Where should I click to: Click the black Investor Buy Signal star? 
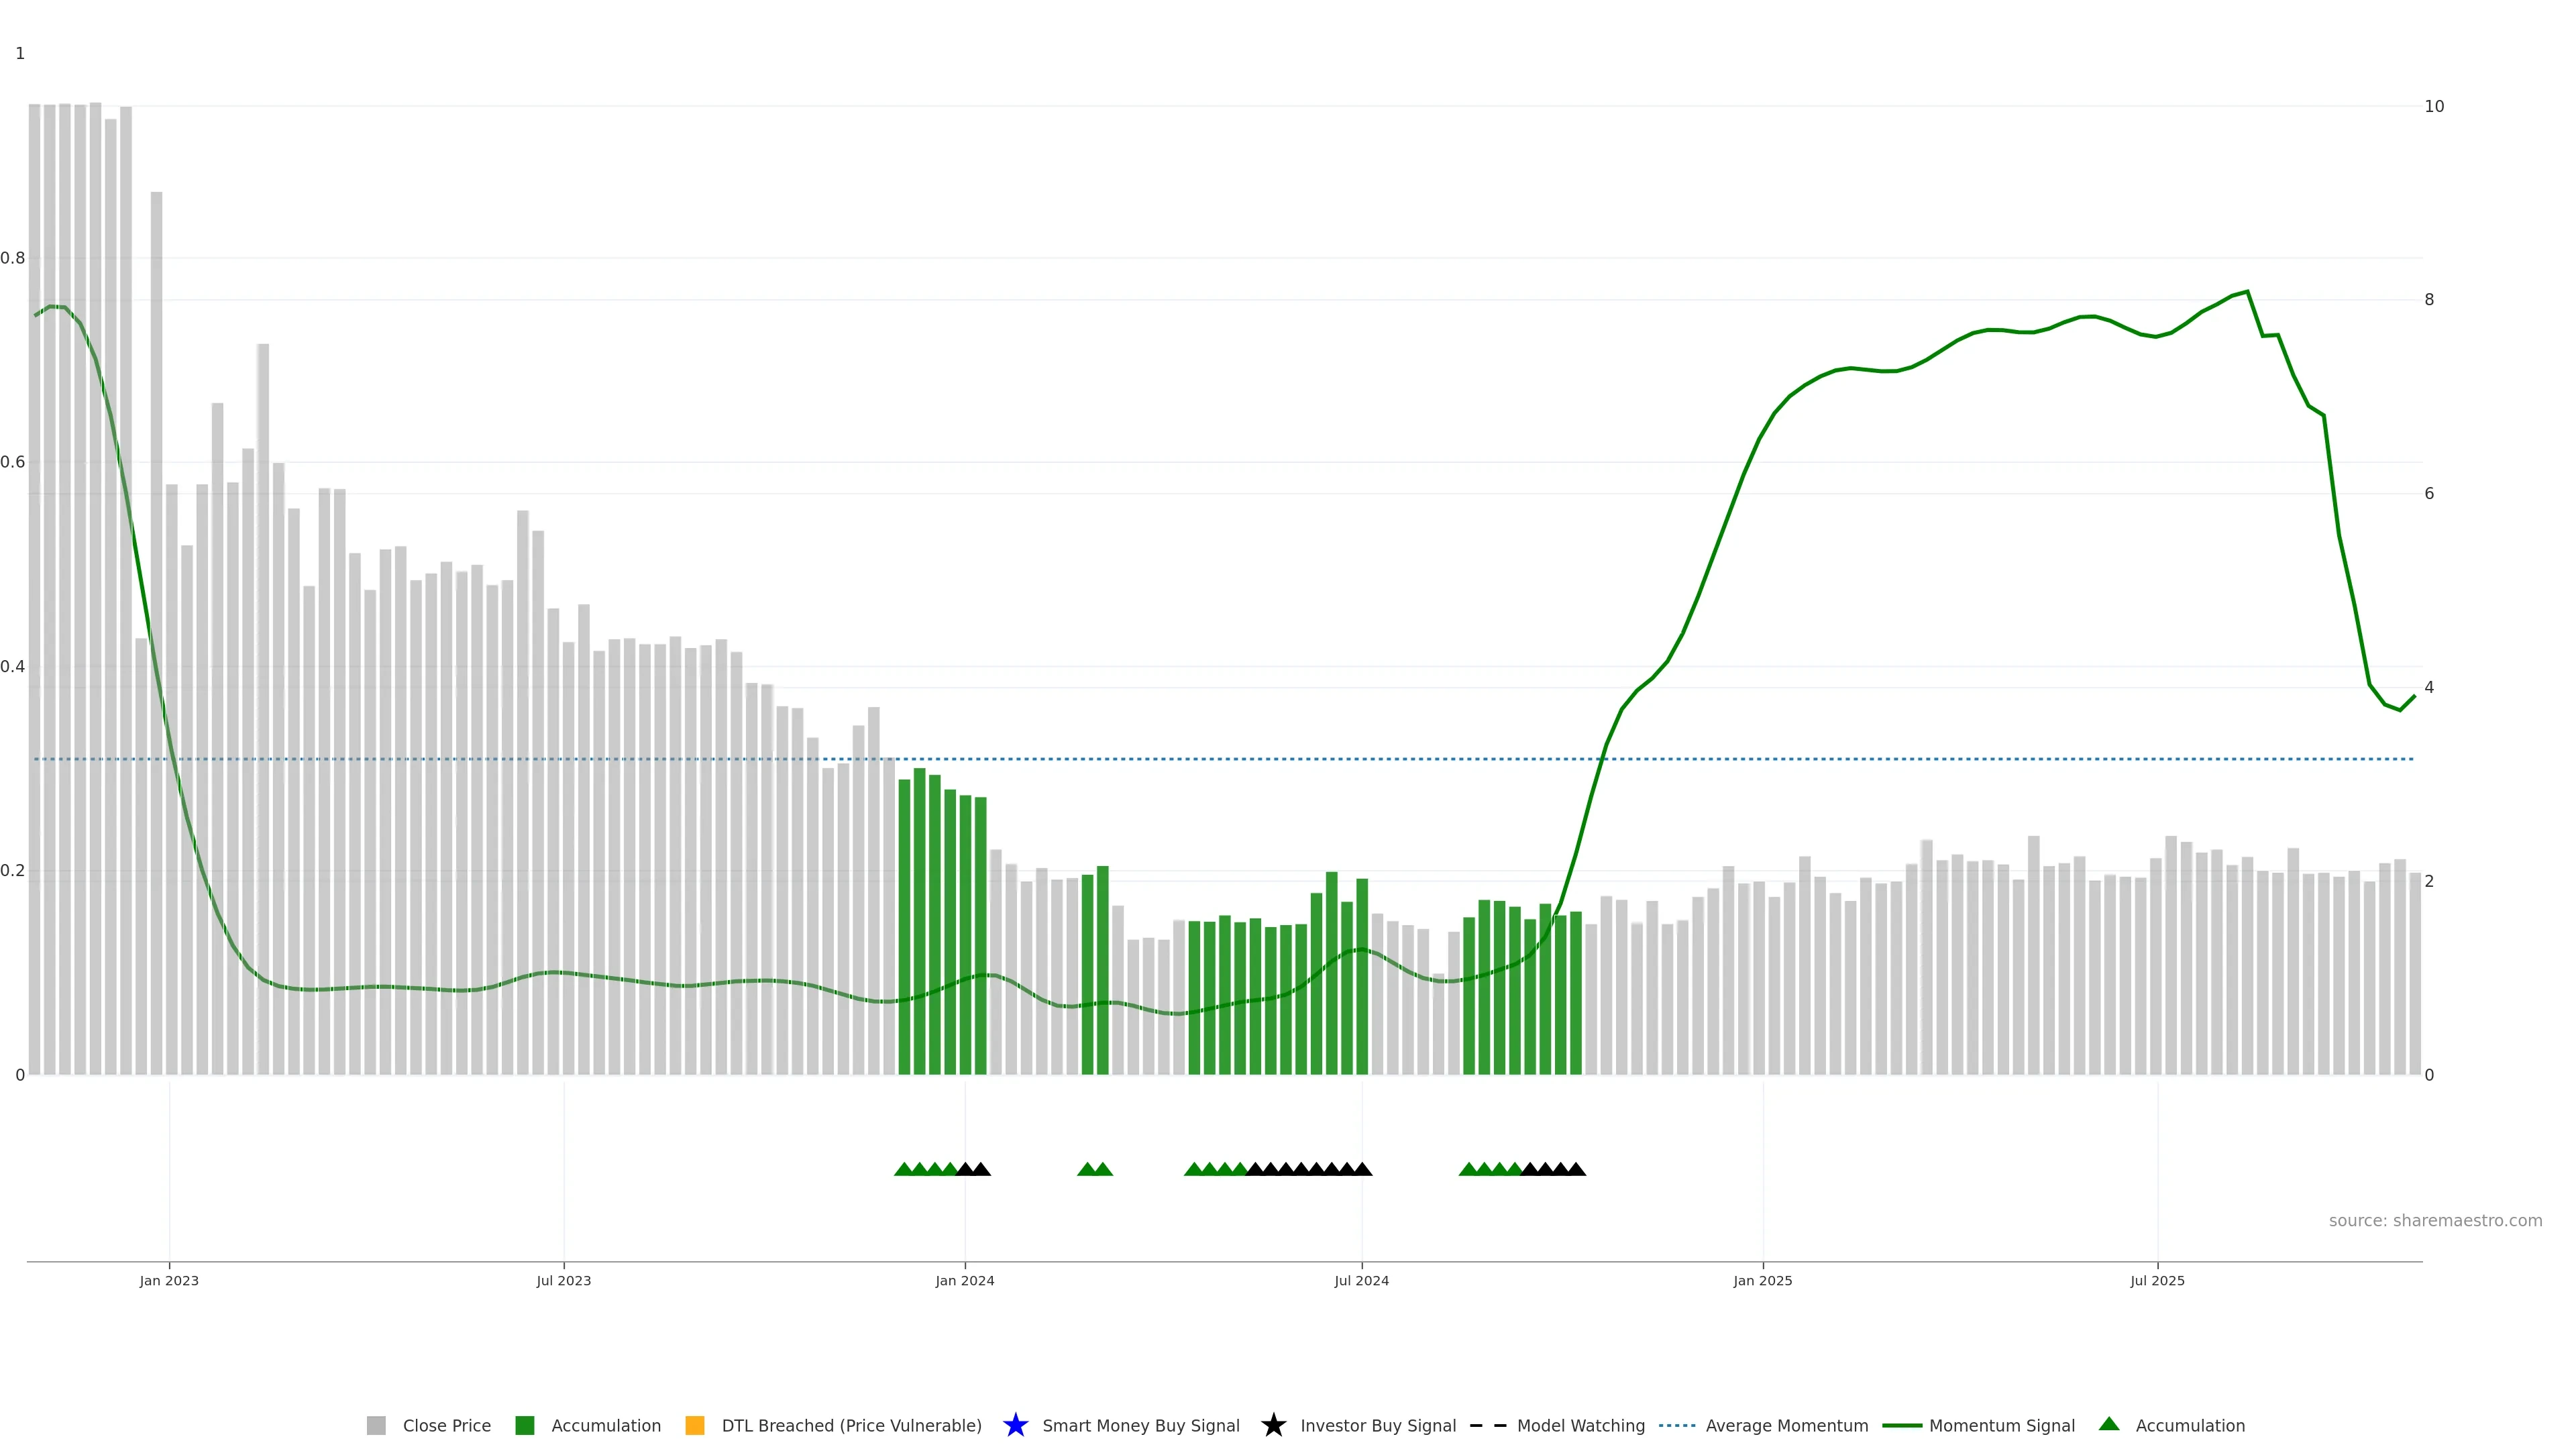tap(1273, 1425)
